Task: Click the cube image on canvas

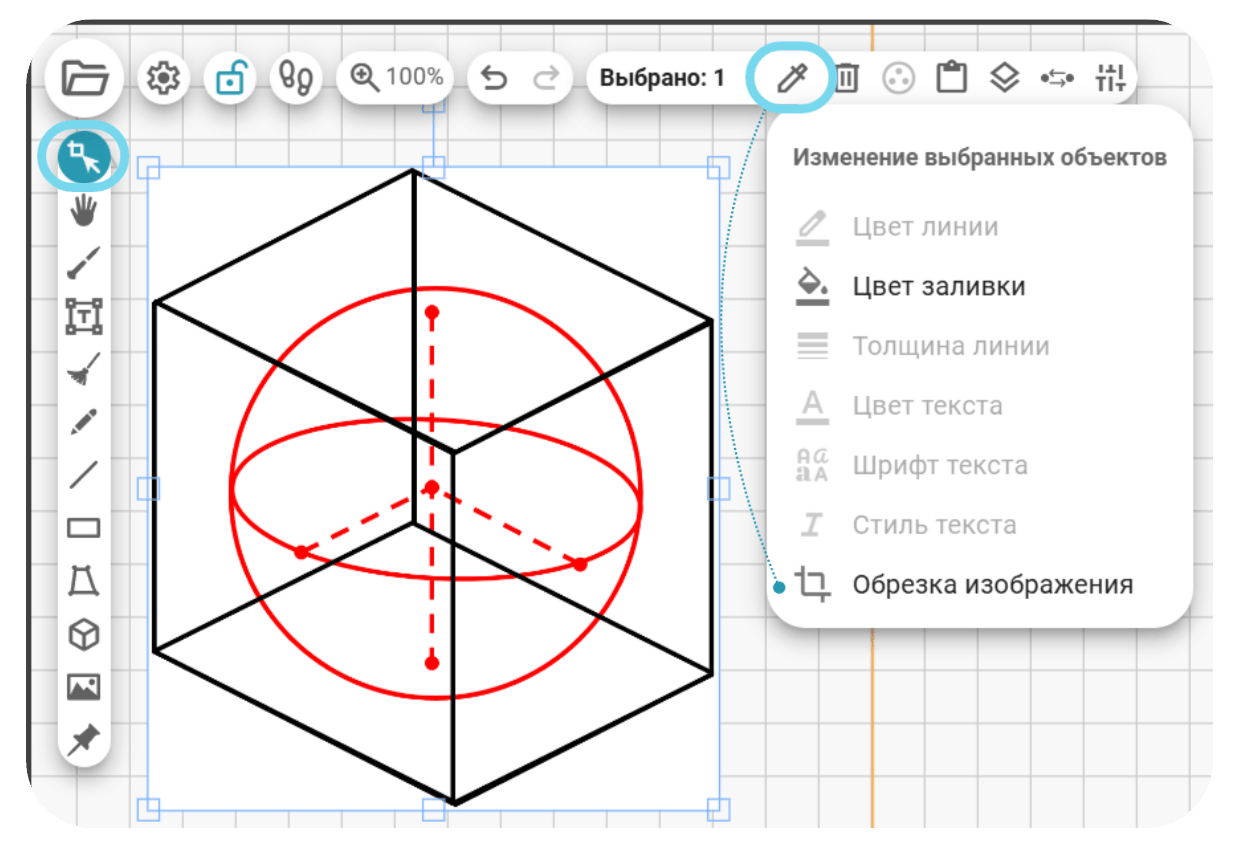Action: [x=433, y=487]
